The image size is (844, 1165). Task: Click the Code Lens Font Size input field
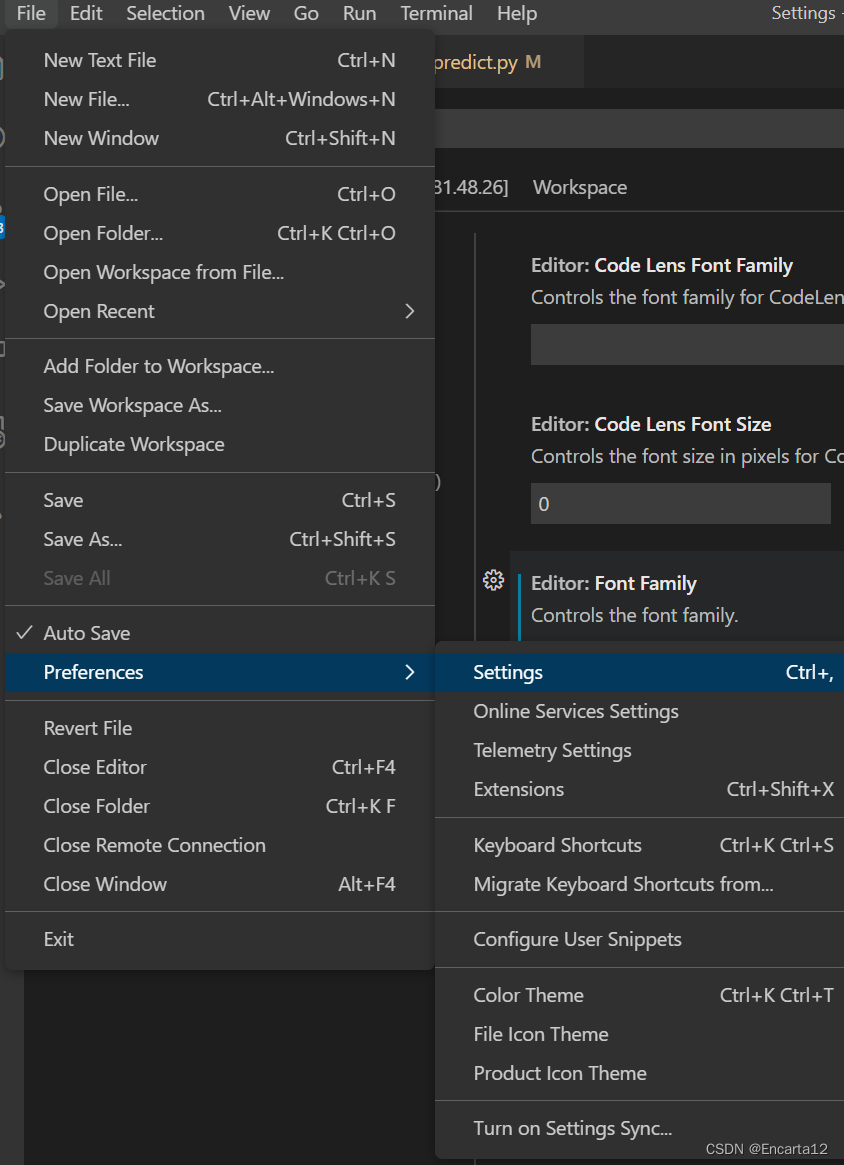680,503
